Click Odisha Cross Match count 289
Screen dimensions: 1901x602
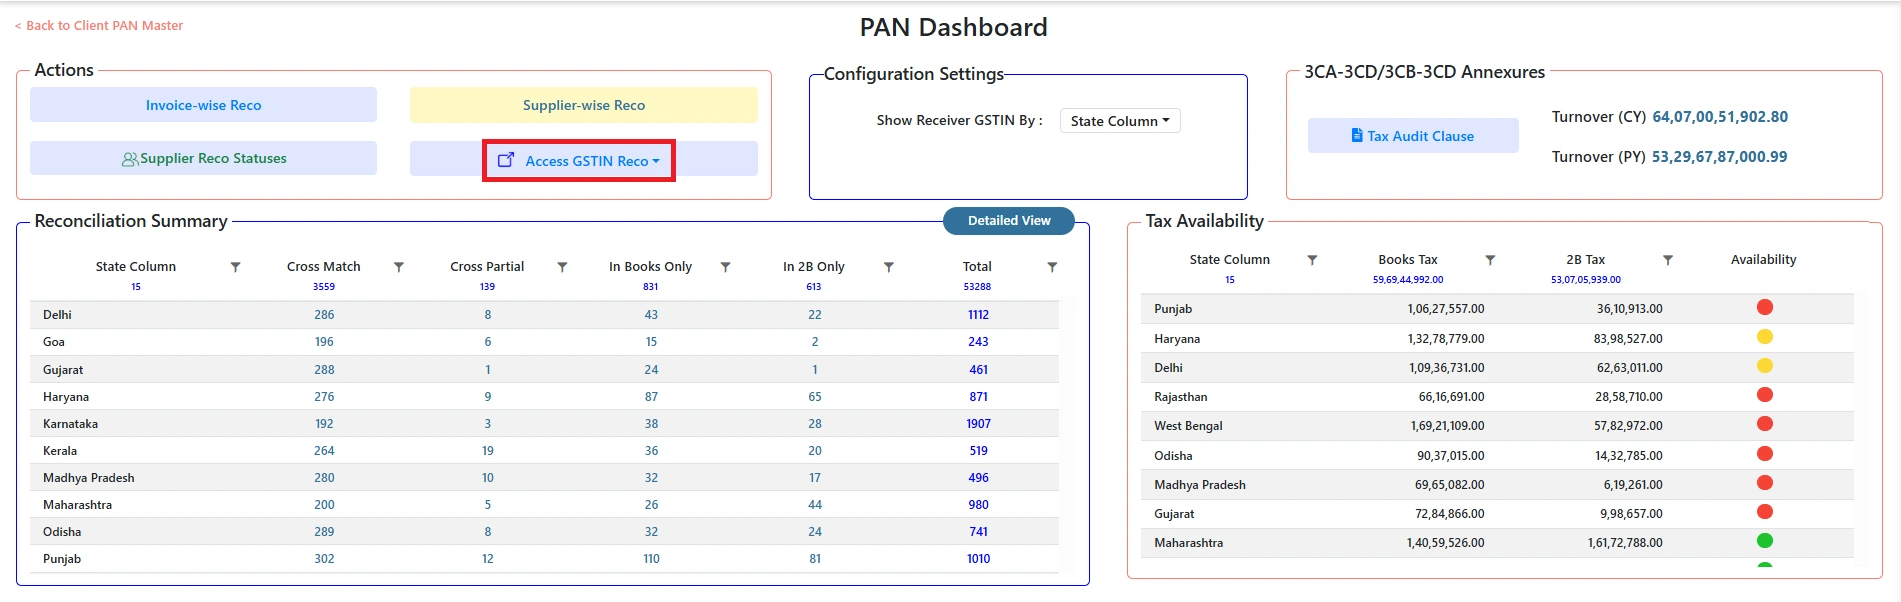pyautogui.click(x=324, y=532)
